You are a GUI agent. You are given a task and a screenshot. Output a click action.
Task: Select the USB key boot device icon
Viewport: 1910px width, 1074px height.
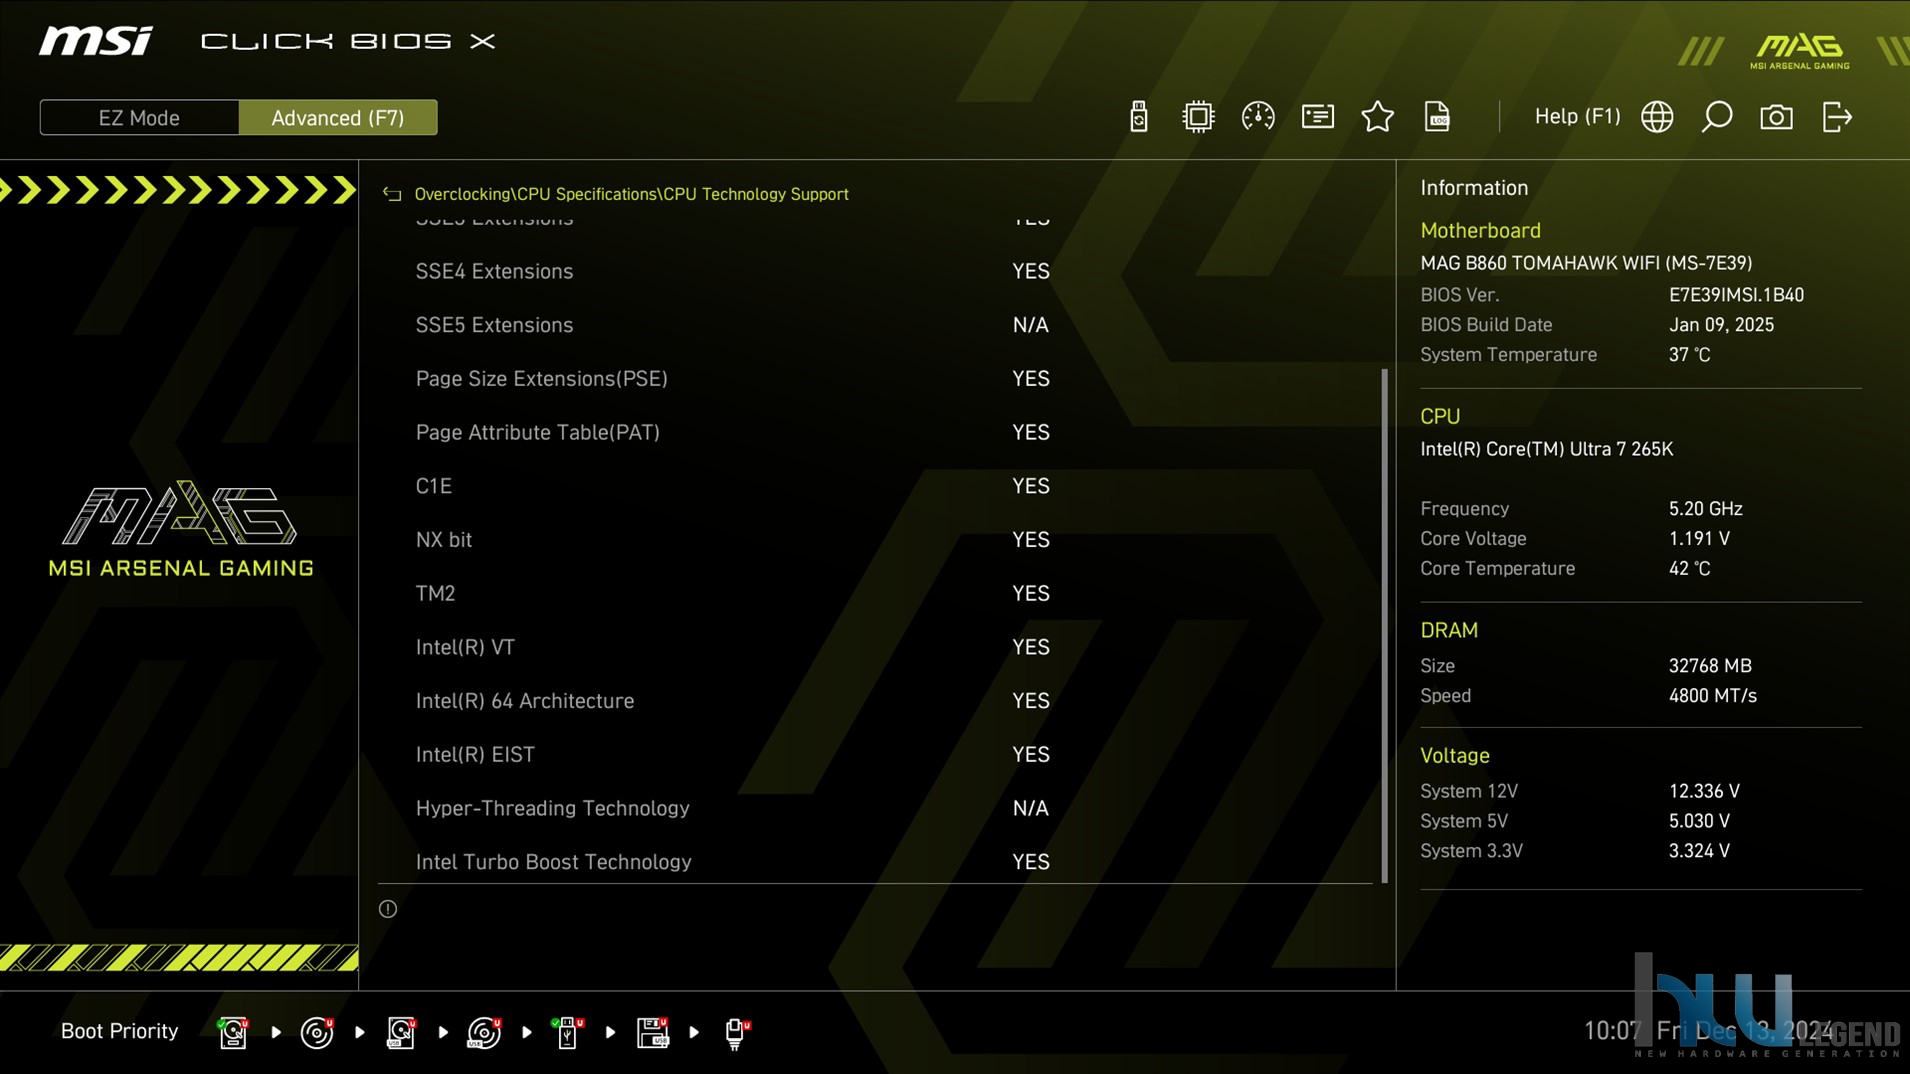(x=568, y=1032)
